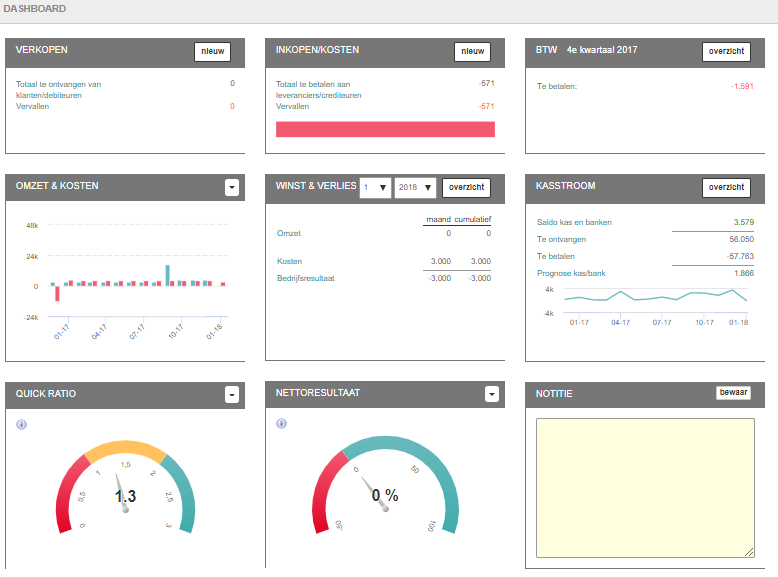The height and width of the screenshot is (577, 778).
Task: Click the red Vervallen progress bar
Action: pyautogui.click(x=385, y=129)
